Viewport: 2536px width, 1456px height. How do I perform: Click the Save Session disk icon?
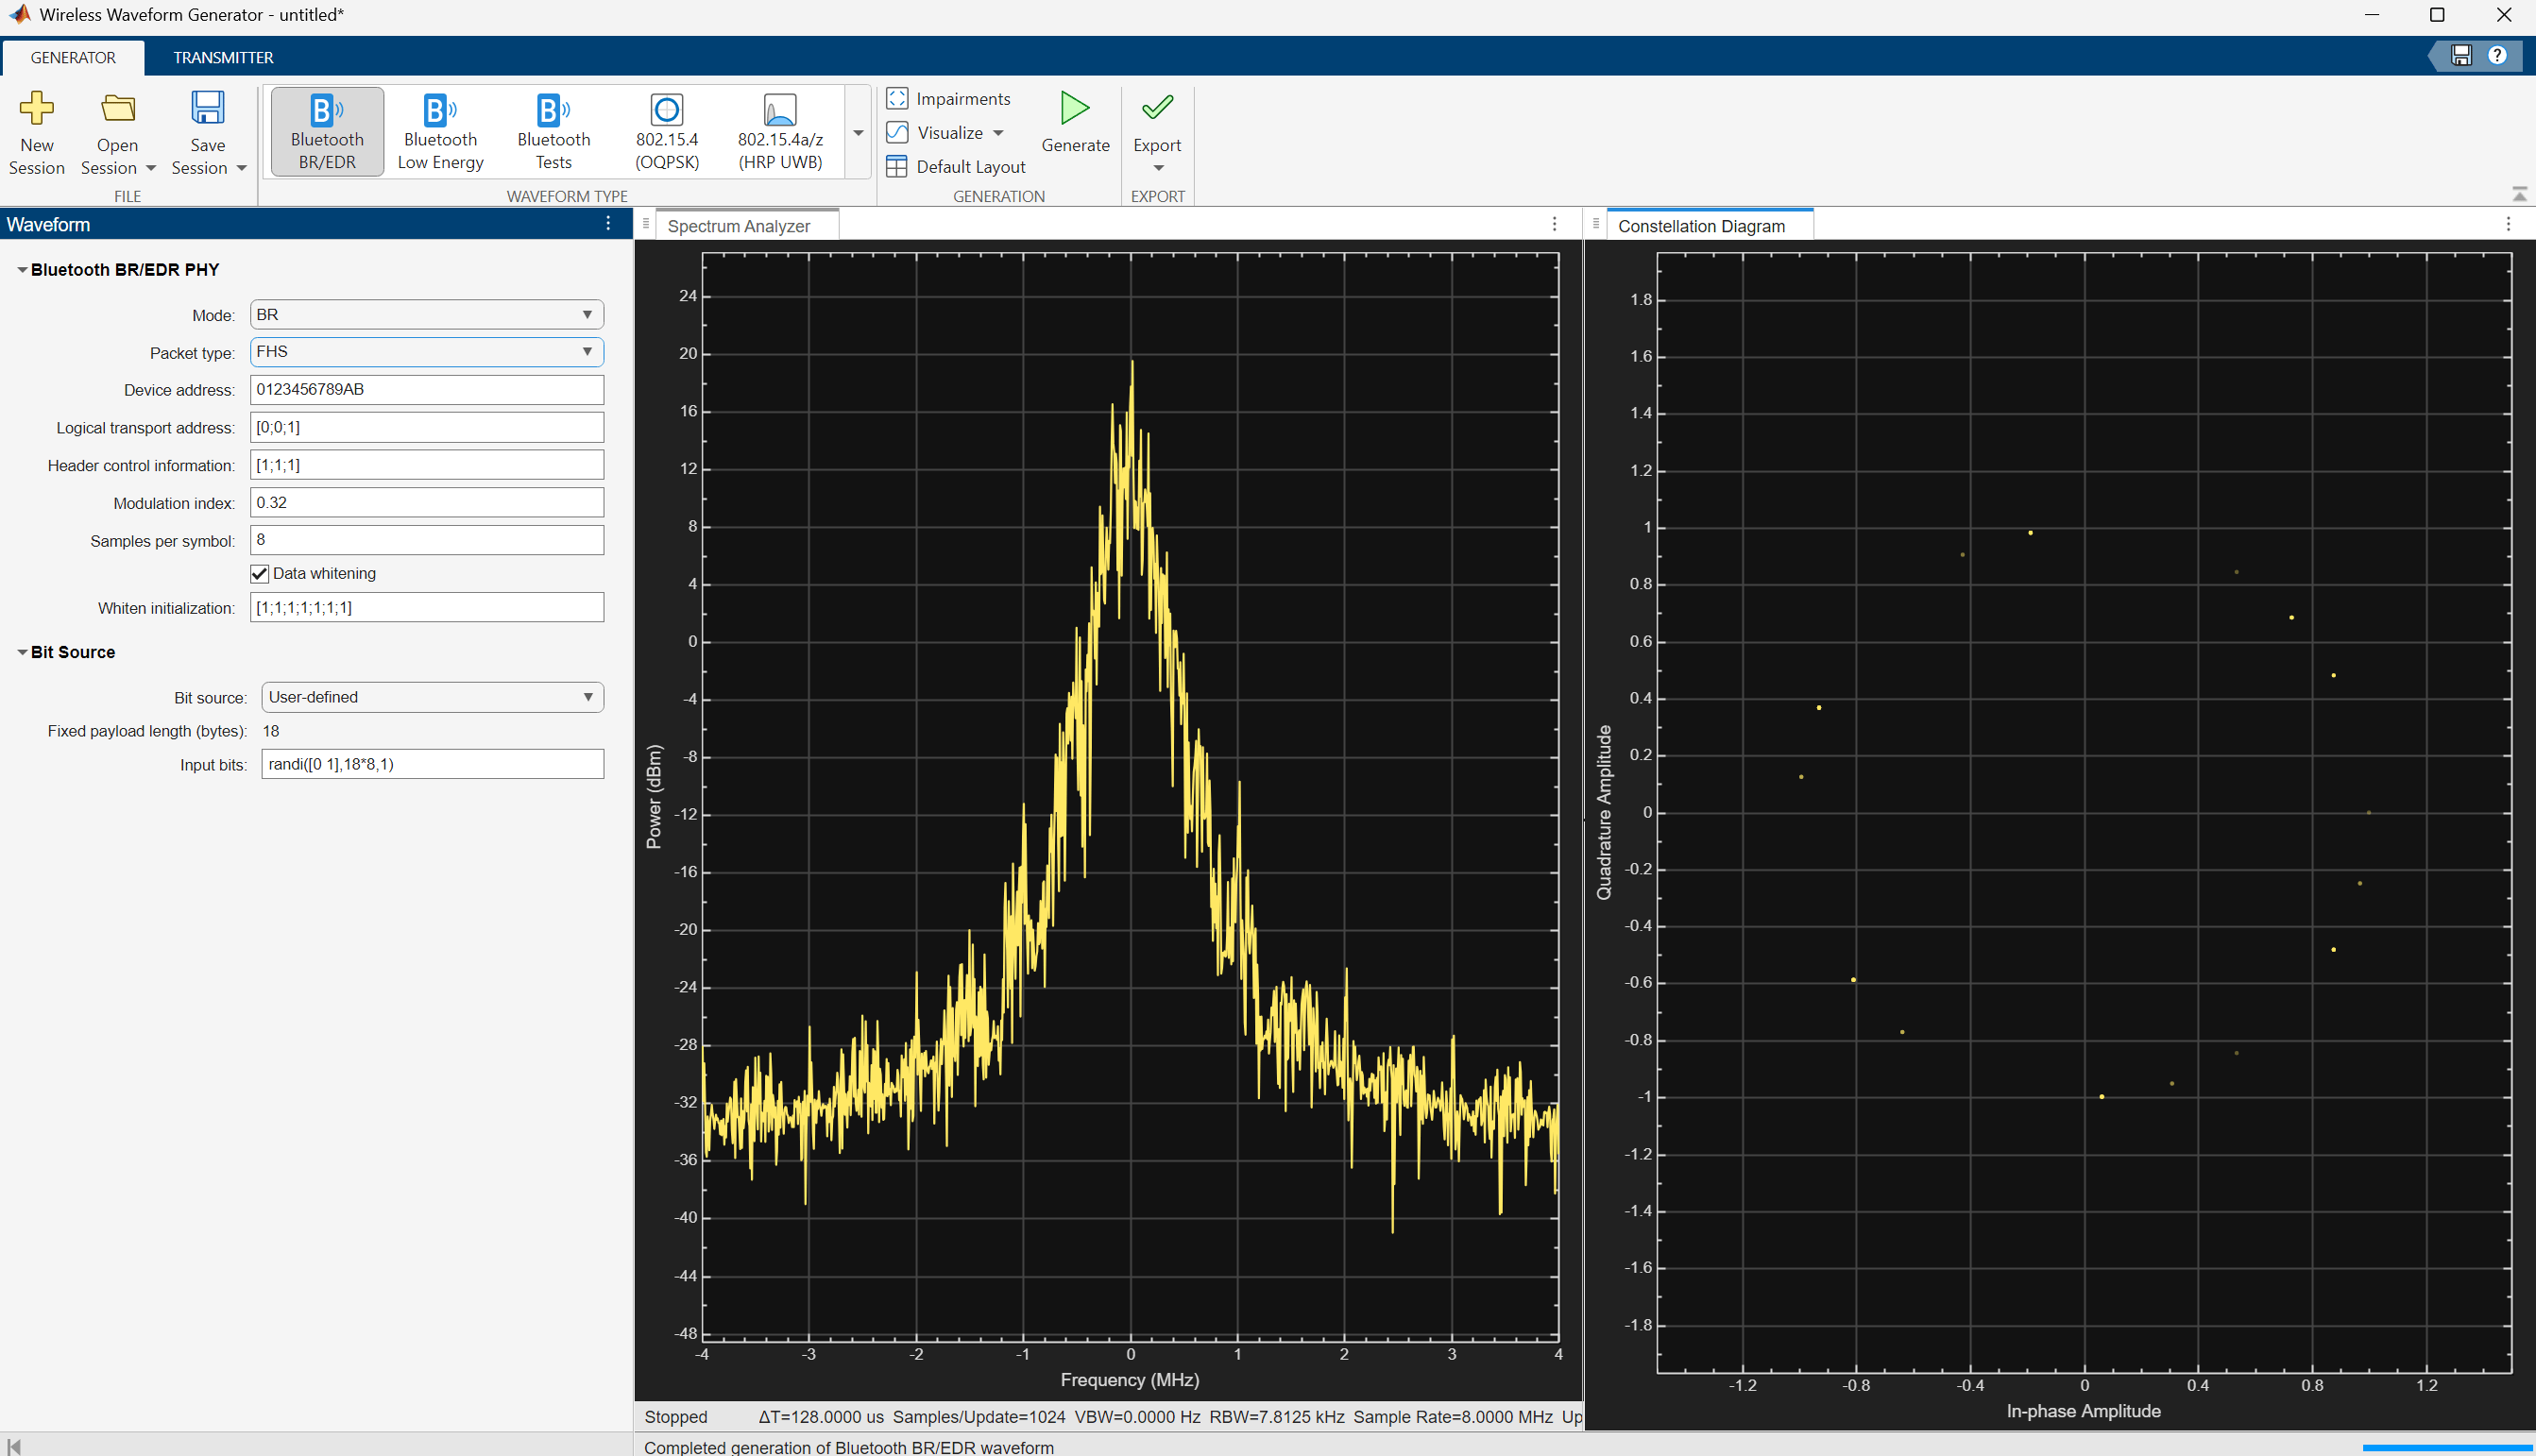[208, 108]
